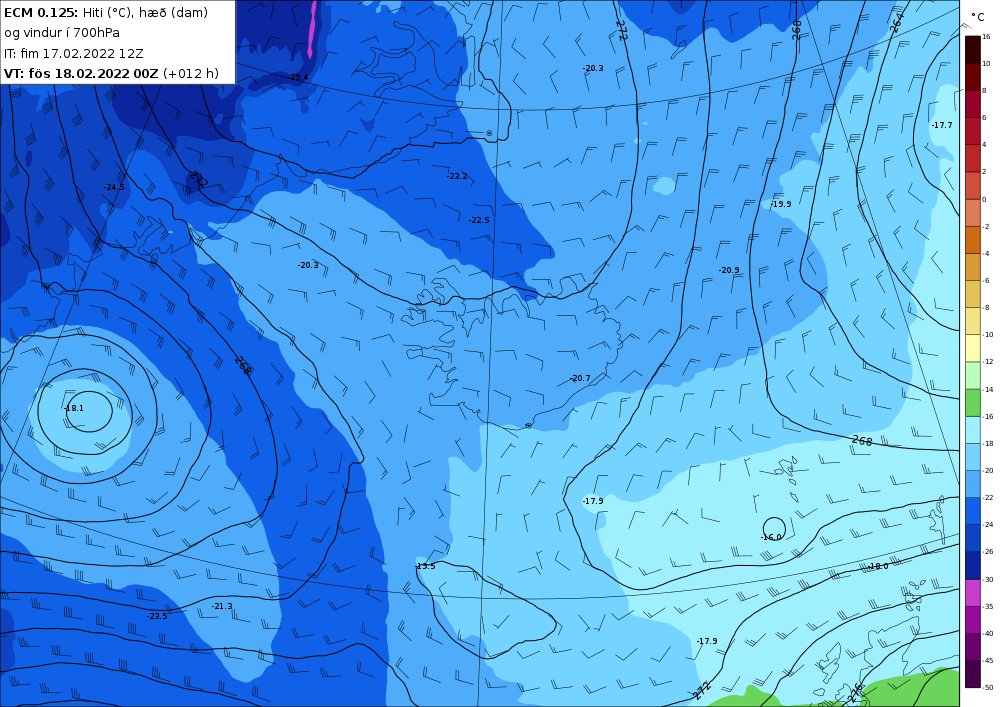The height and width of the screenshot is (707, 1000).
Task: Click the subtitle 'og vindur í 700hPa'
Action: [x=62, y=33]
